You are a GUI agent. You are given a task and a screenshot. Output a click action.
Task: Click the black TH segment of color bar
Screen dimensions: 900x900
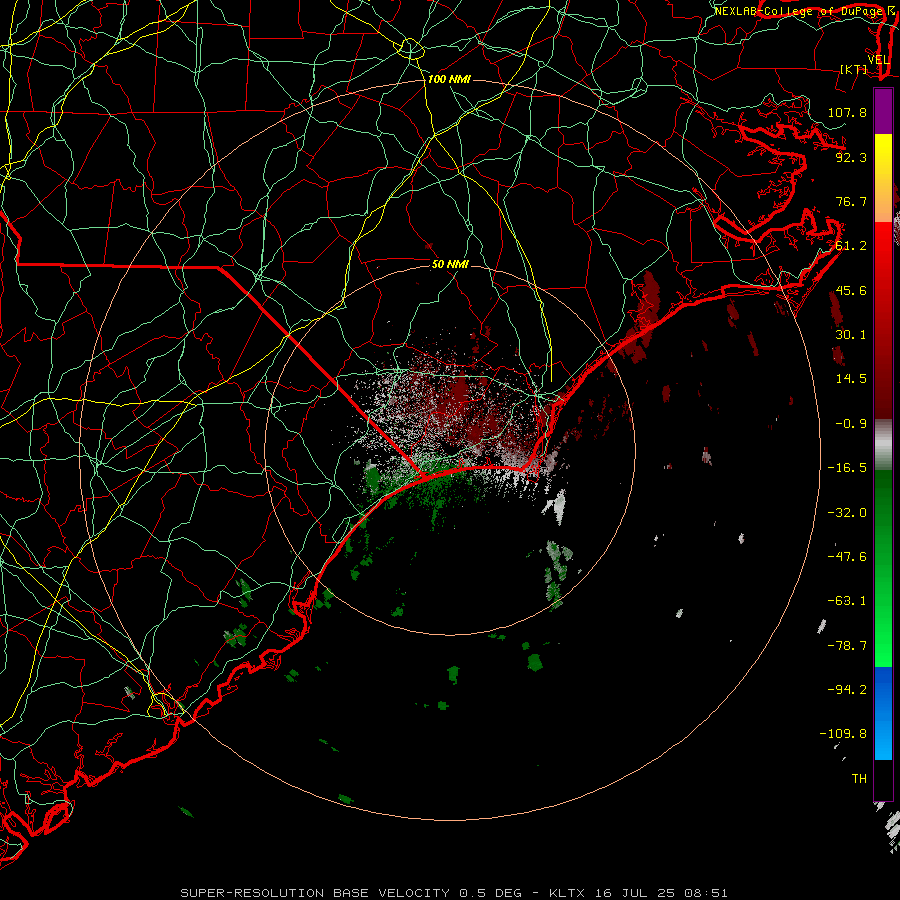883,779
